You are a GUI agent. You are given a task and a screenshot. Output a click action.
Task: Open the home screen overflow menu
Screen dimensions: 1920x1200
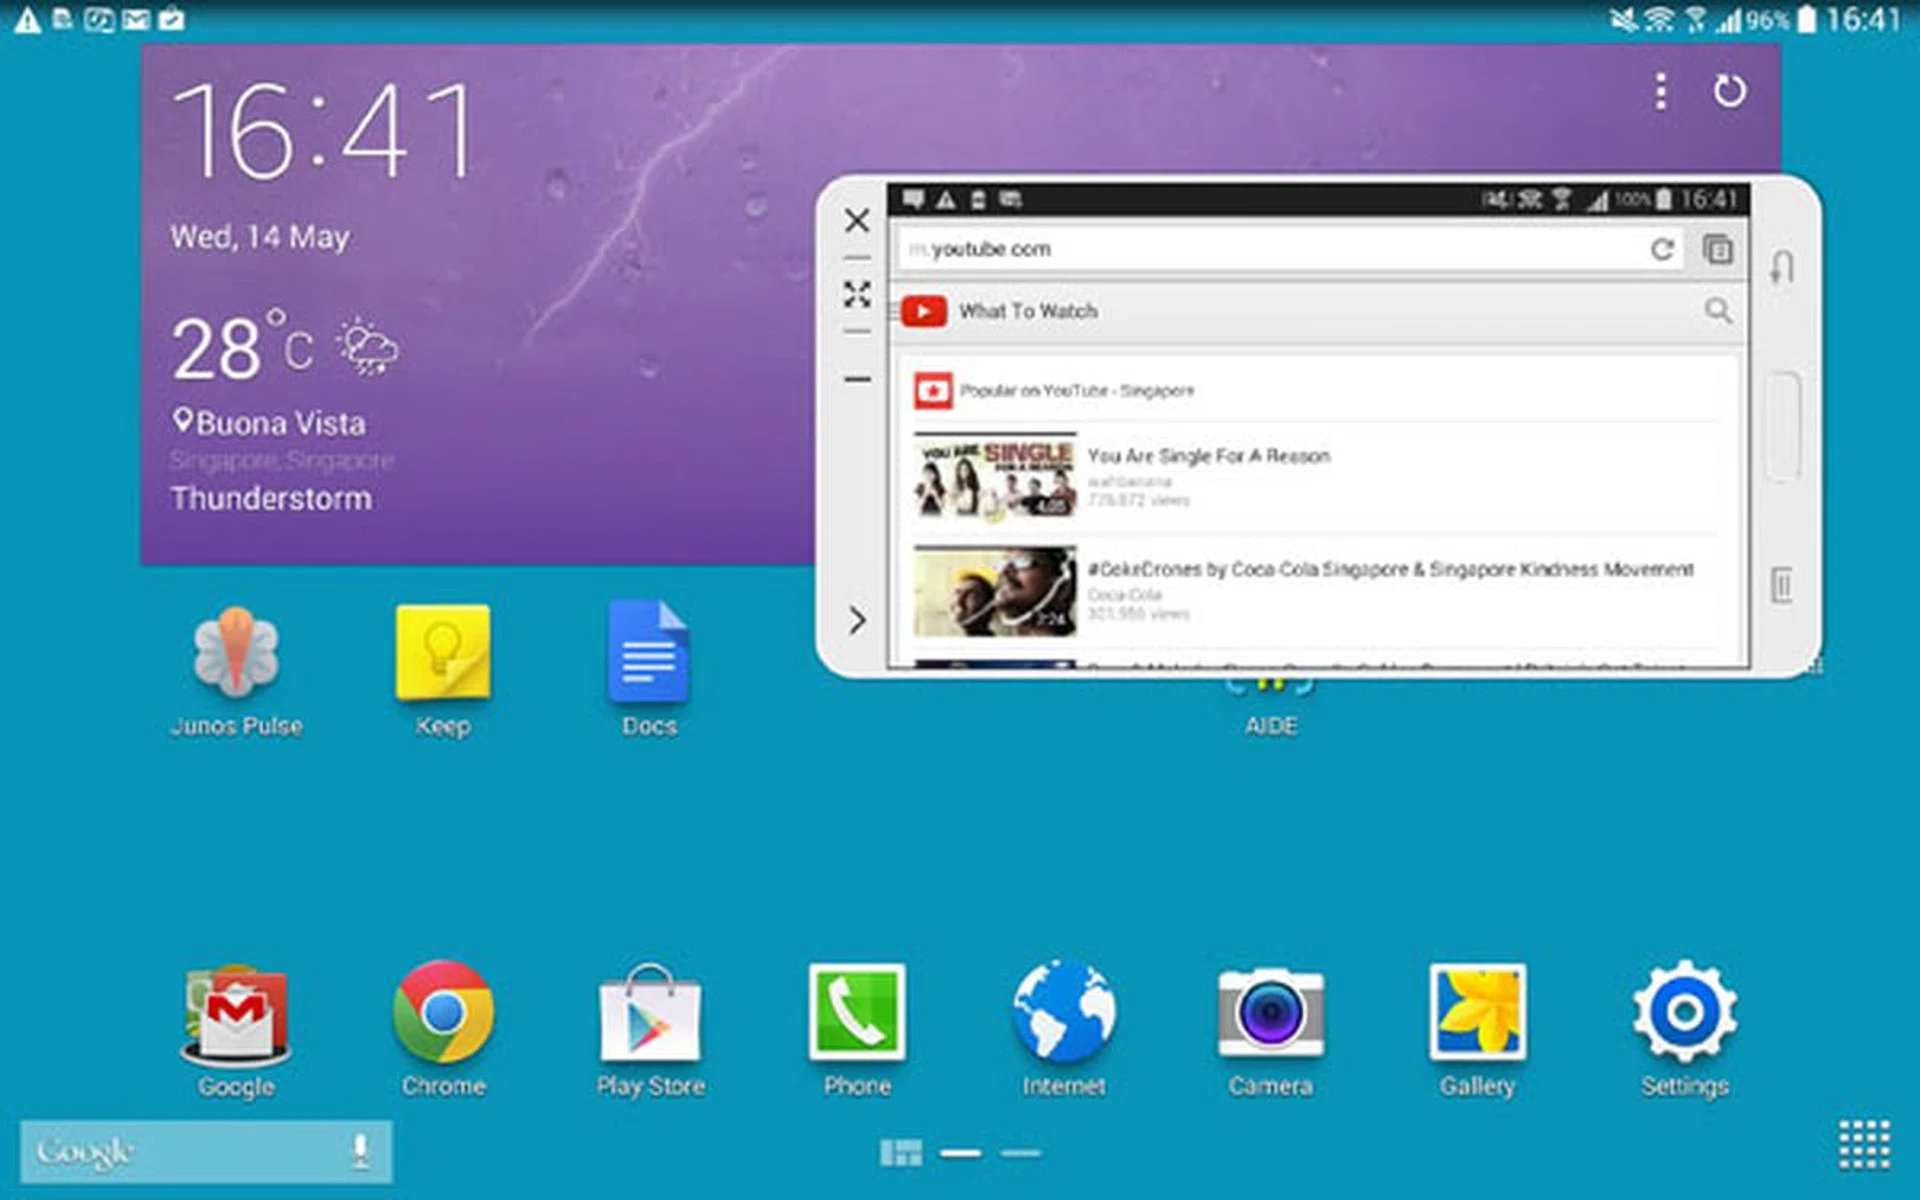tap(1659, 91)
